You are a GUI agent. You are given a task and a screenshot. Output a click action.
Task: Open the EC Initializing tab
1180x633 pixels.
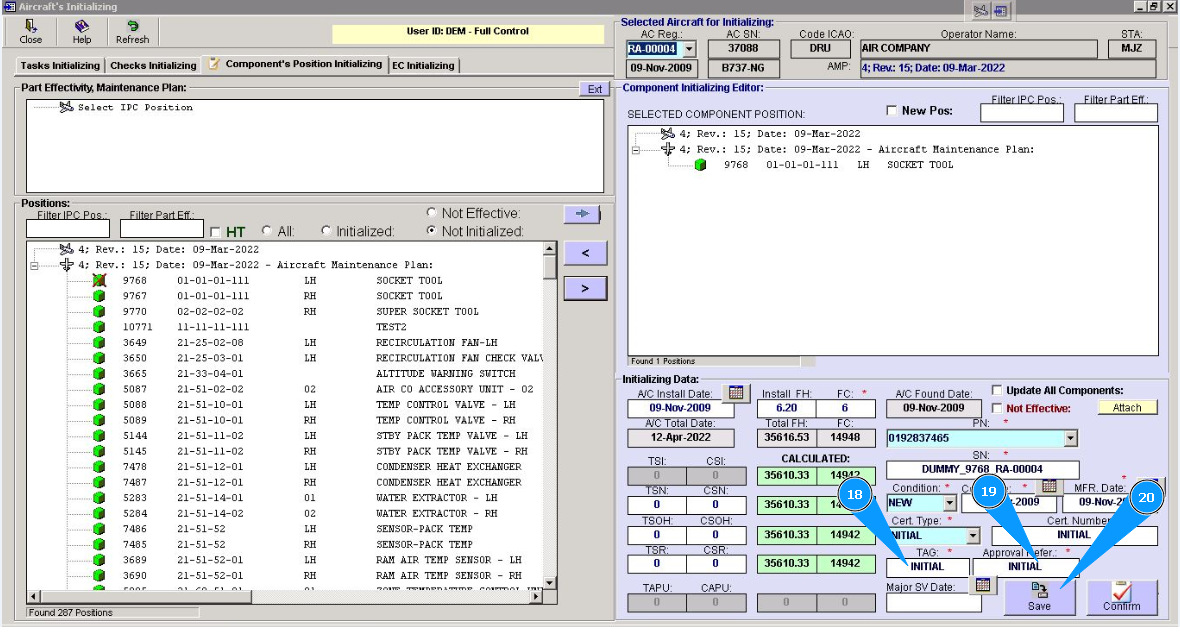pyautogui.click(x=423, y=66)
